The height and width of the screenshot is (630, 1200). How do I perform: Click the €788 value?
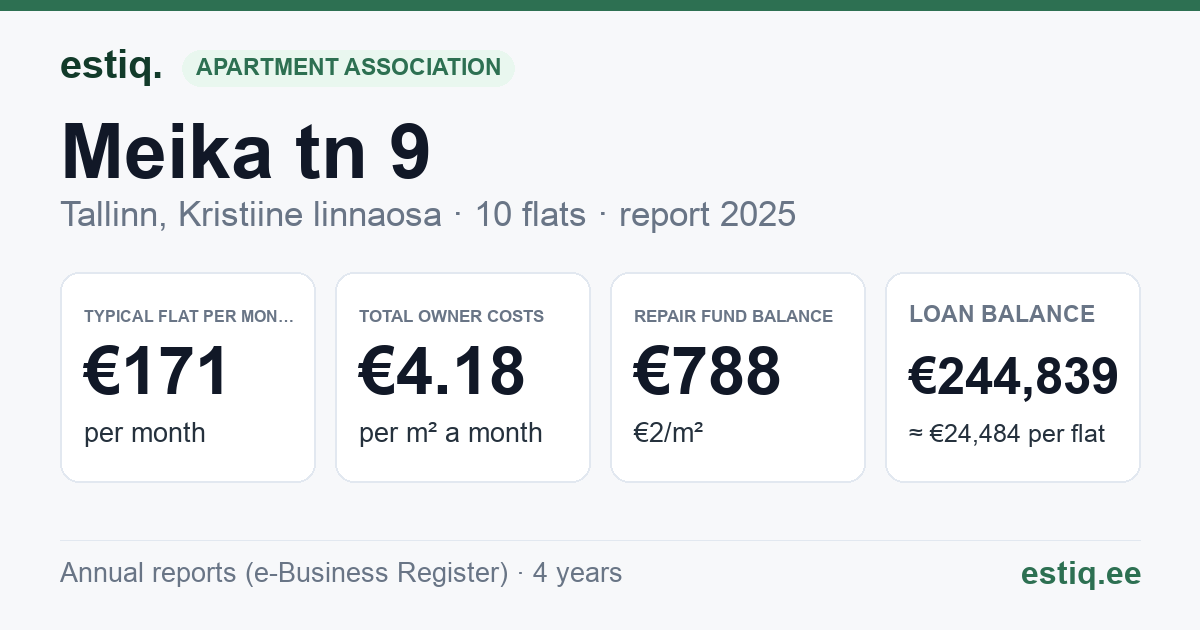707,371
